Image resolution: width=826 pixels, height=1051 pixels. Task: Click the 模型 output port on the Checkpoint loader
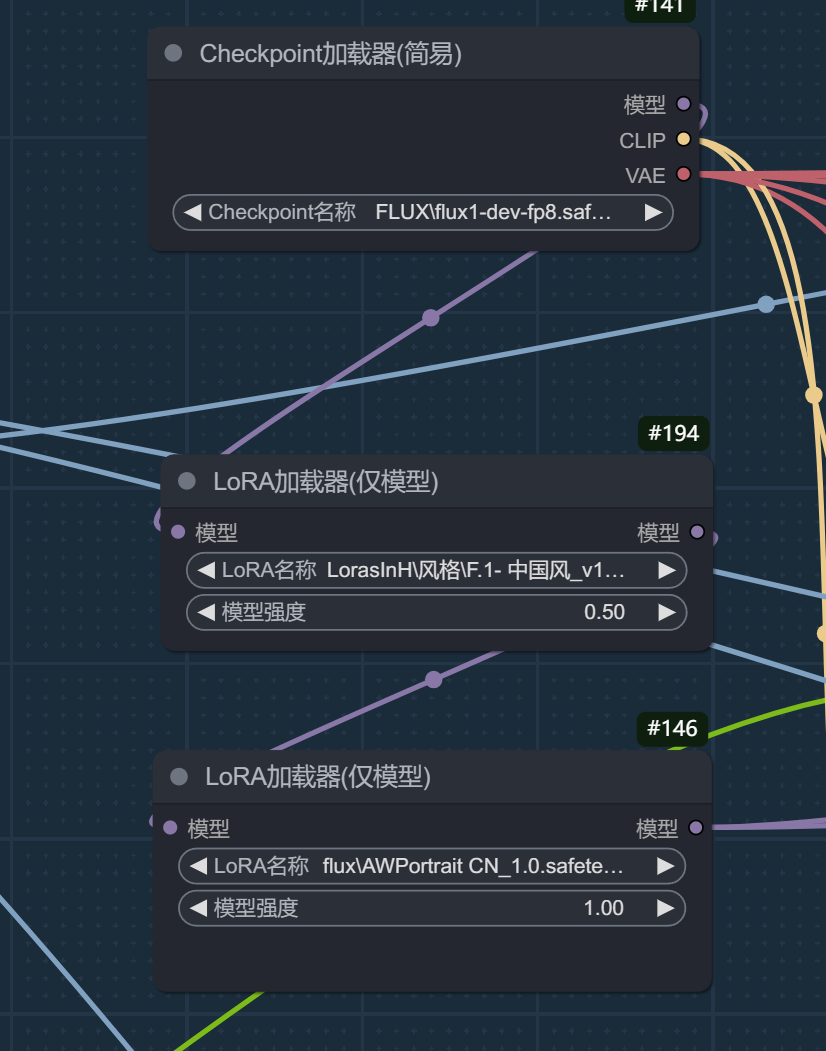[x=683, y=104]
